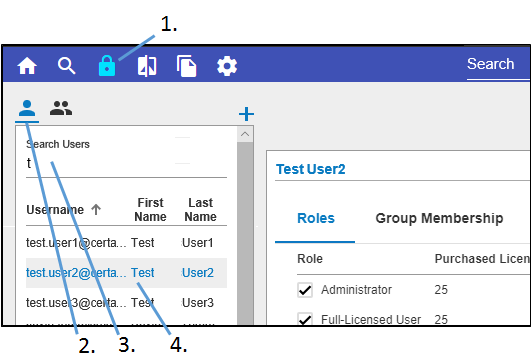Click Last Name cell User2

pos(198,273)
